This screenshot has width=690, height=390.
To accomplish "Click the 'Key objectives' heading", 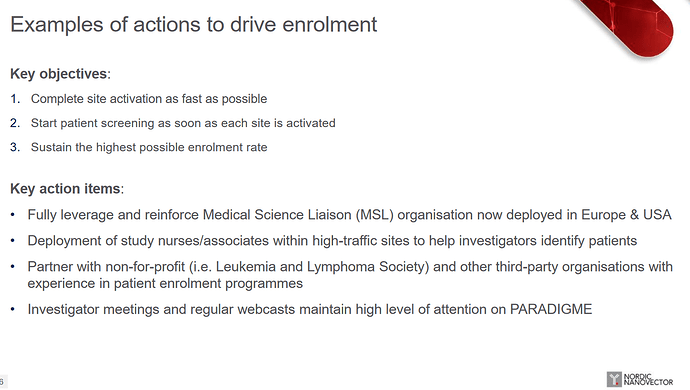I will tap(60, 74).
